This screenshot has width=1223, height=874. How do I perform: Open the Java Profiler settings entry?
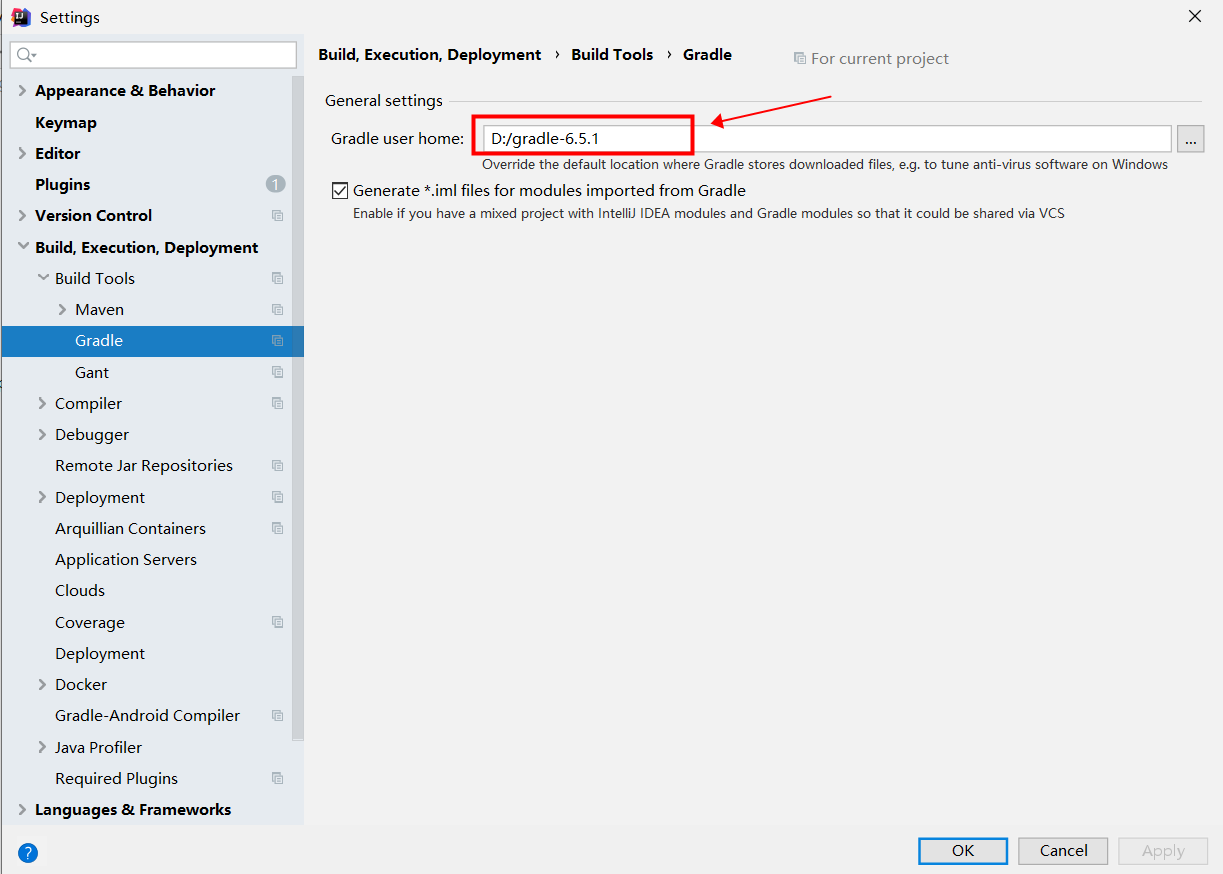[x=99, y=748]
